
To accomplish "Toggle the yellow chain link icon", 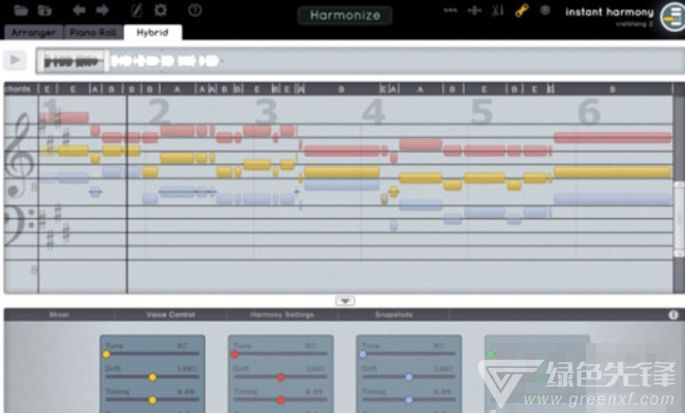I will click(x=522, y=10).
